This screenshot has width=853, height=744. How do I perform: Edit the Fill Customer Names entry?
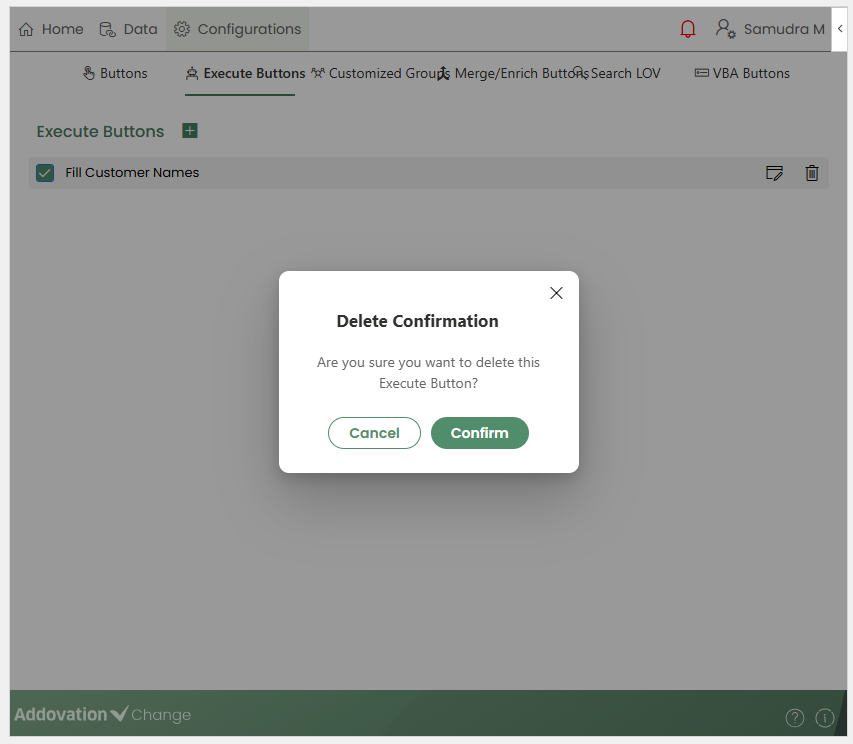pos(774,173)
